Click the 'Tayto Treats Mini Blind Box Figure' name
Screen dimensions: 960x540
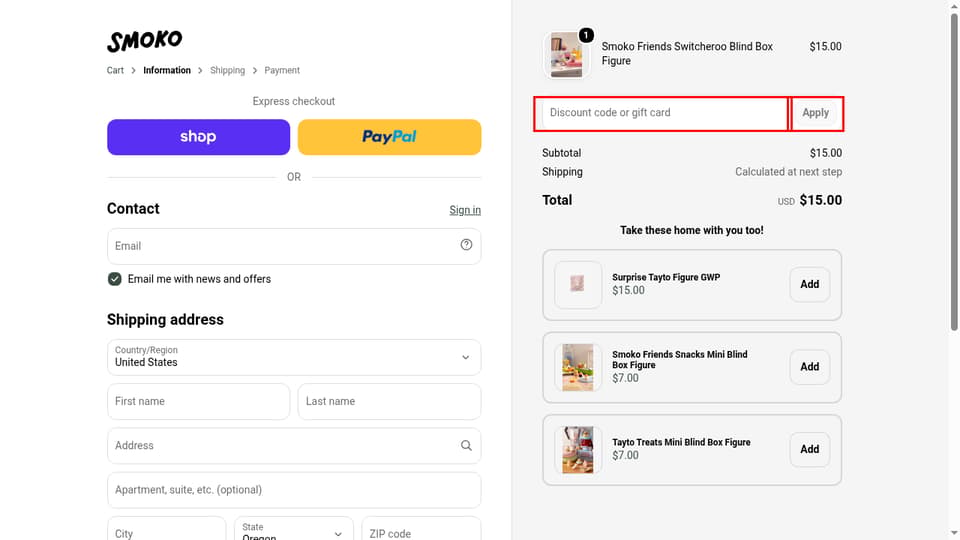tap(681, 442)
